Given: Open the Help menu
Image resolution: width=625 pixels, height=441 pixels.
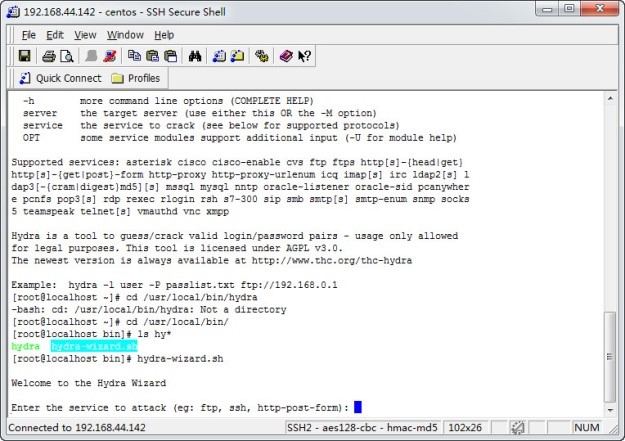Looking at the screenshot, I should 164,35.
